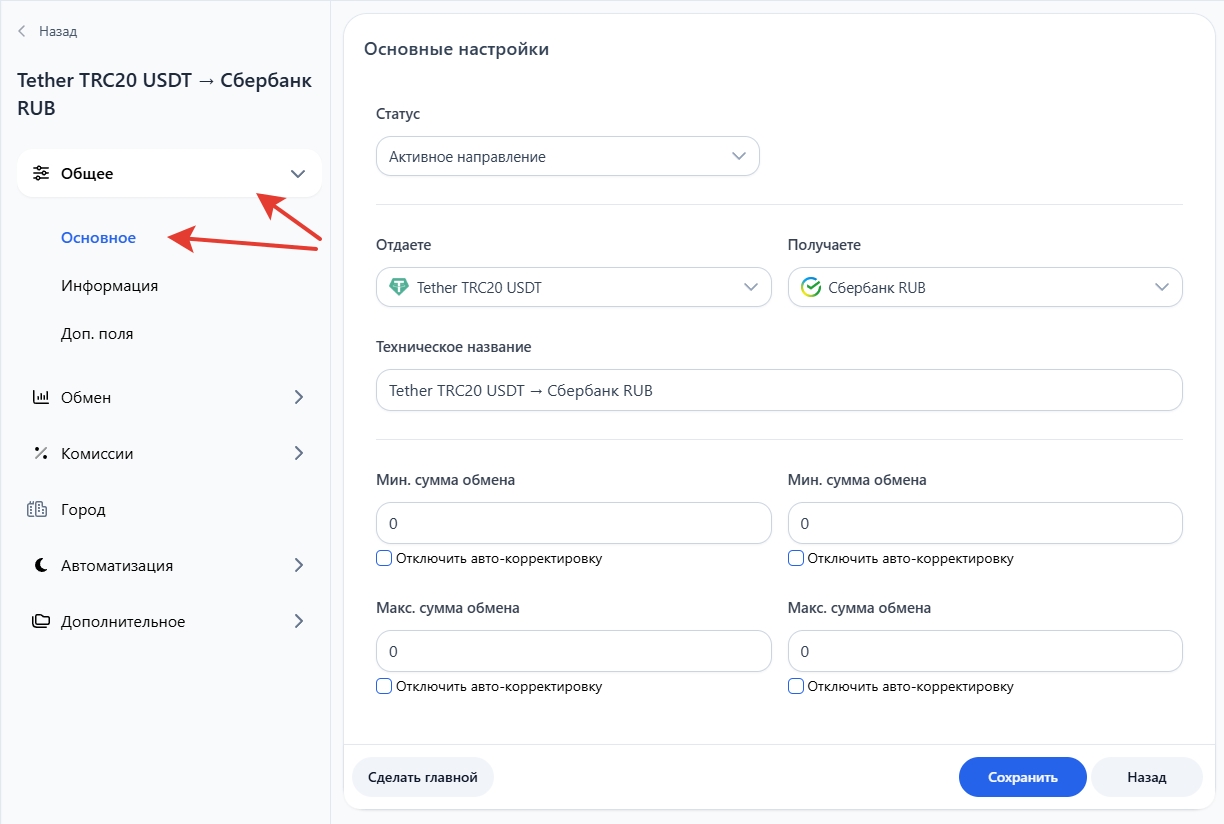Viewport: 1224px width, 824px height.
Task: Open the Получаете currency dropdown
Action: 985,287
